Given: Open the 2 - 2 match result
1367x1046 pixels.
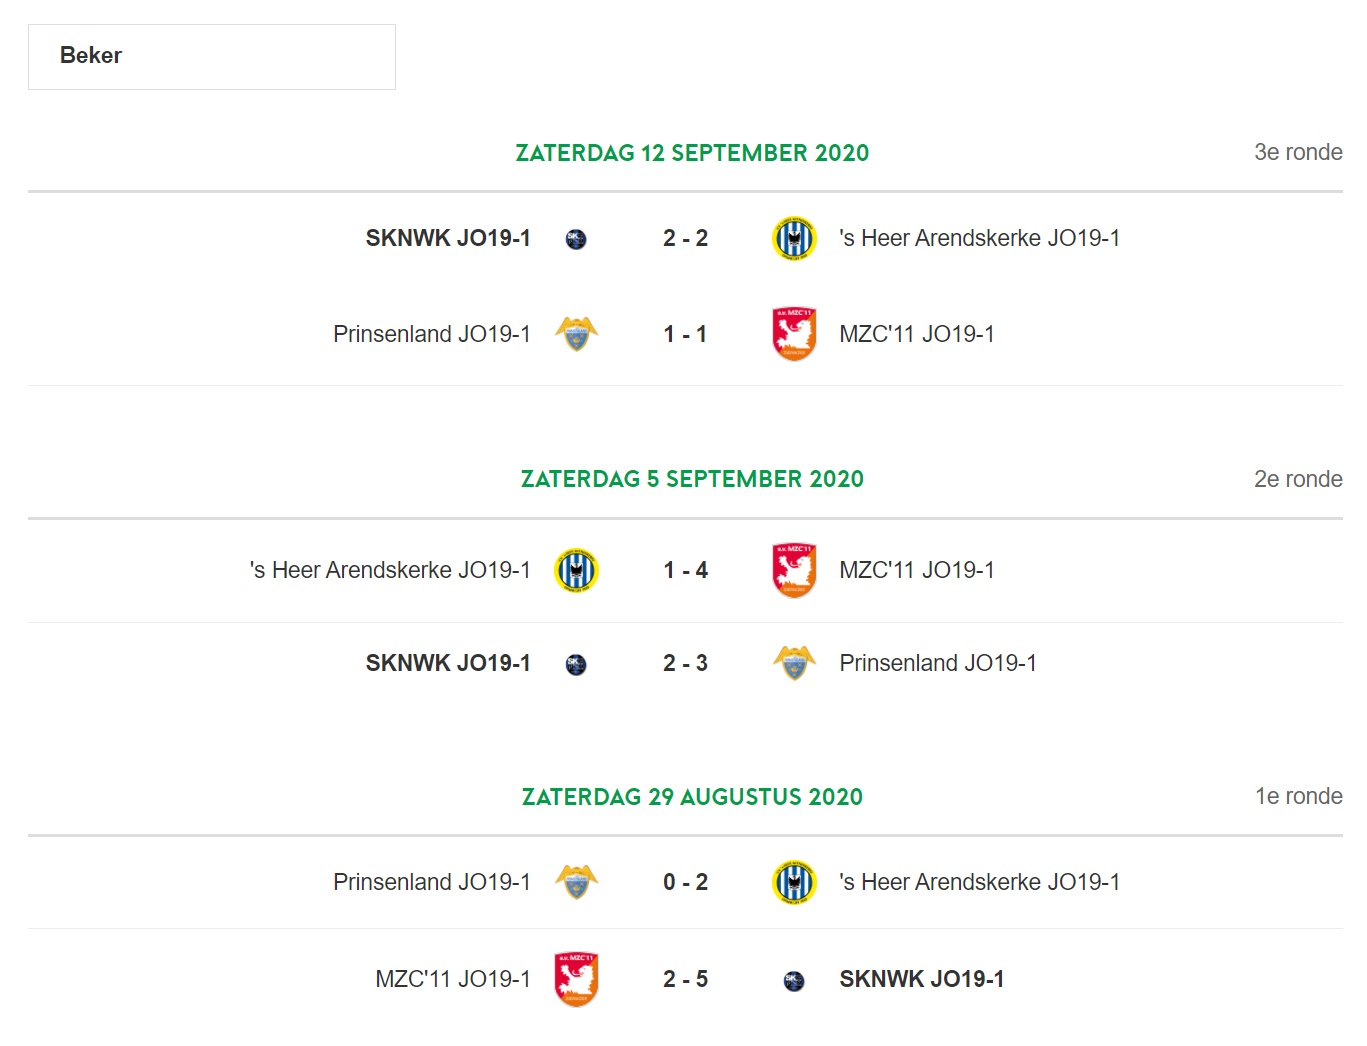Looking at the screenshot, I should (685, 238).
